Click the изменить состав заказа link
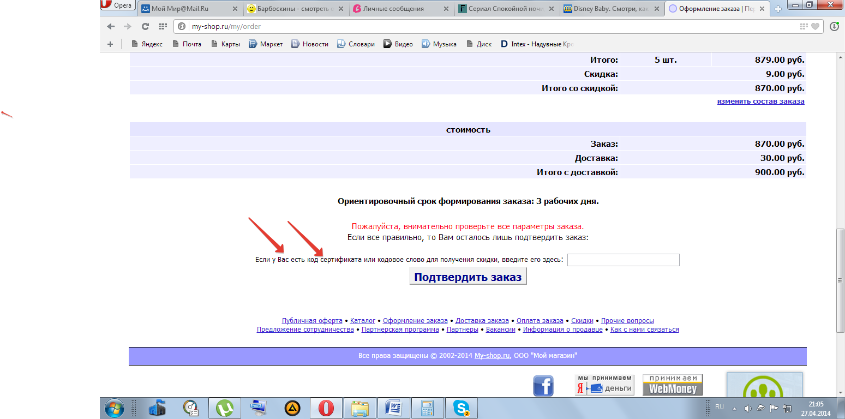 pos(761,102)
